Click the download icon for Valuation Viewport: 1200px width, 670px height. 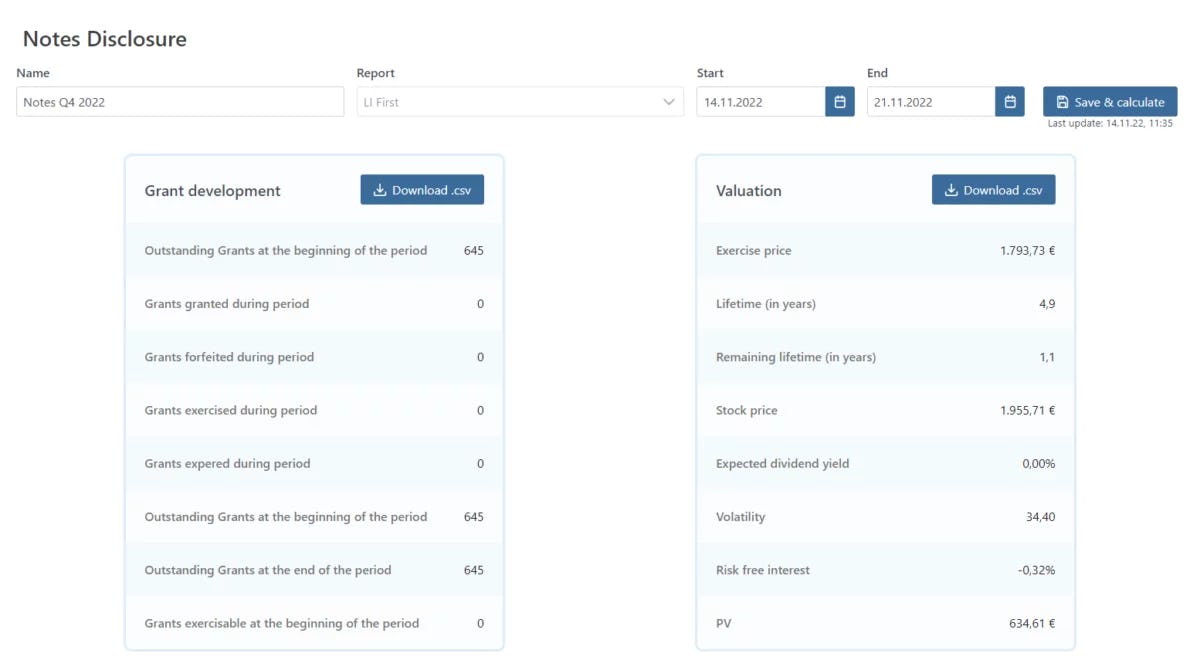pos(951,189)
